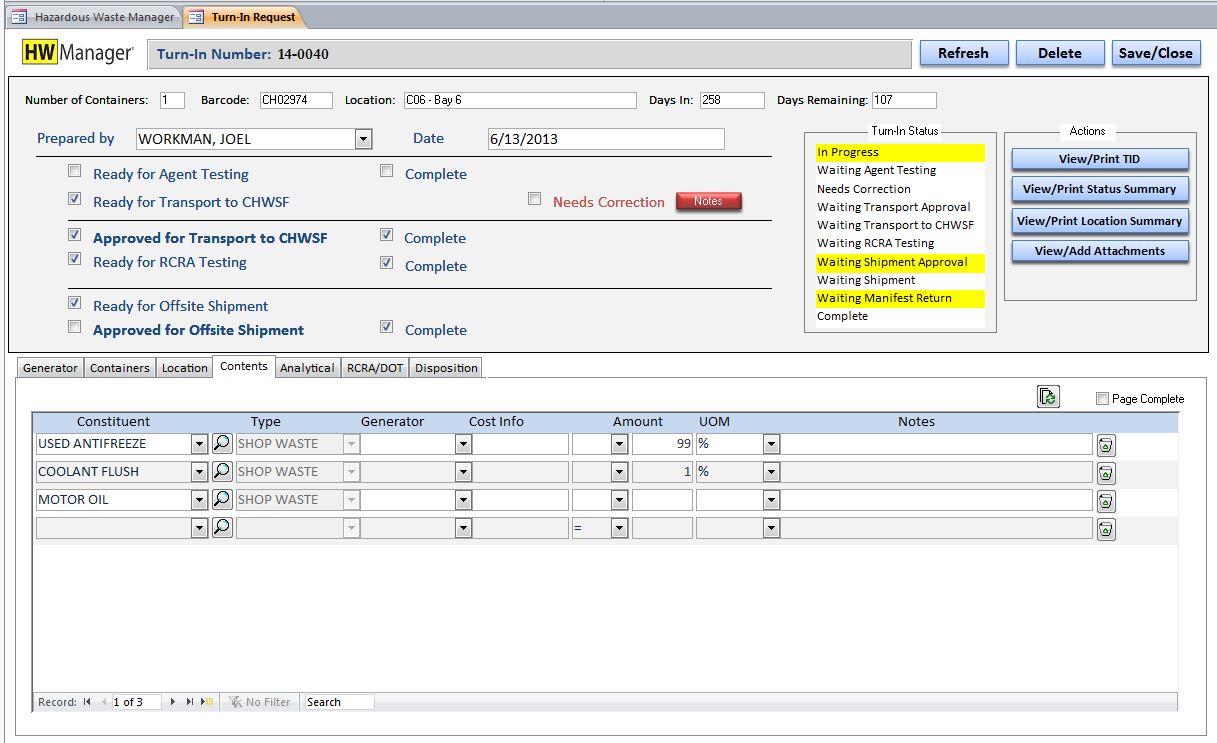Image resolution: width=1217 pixels, height=743 pixels.
Task: Click the Barcode field
Action: [296, 100]
